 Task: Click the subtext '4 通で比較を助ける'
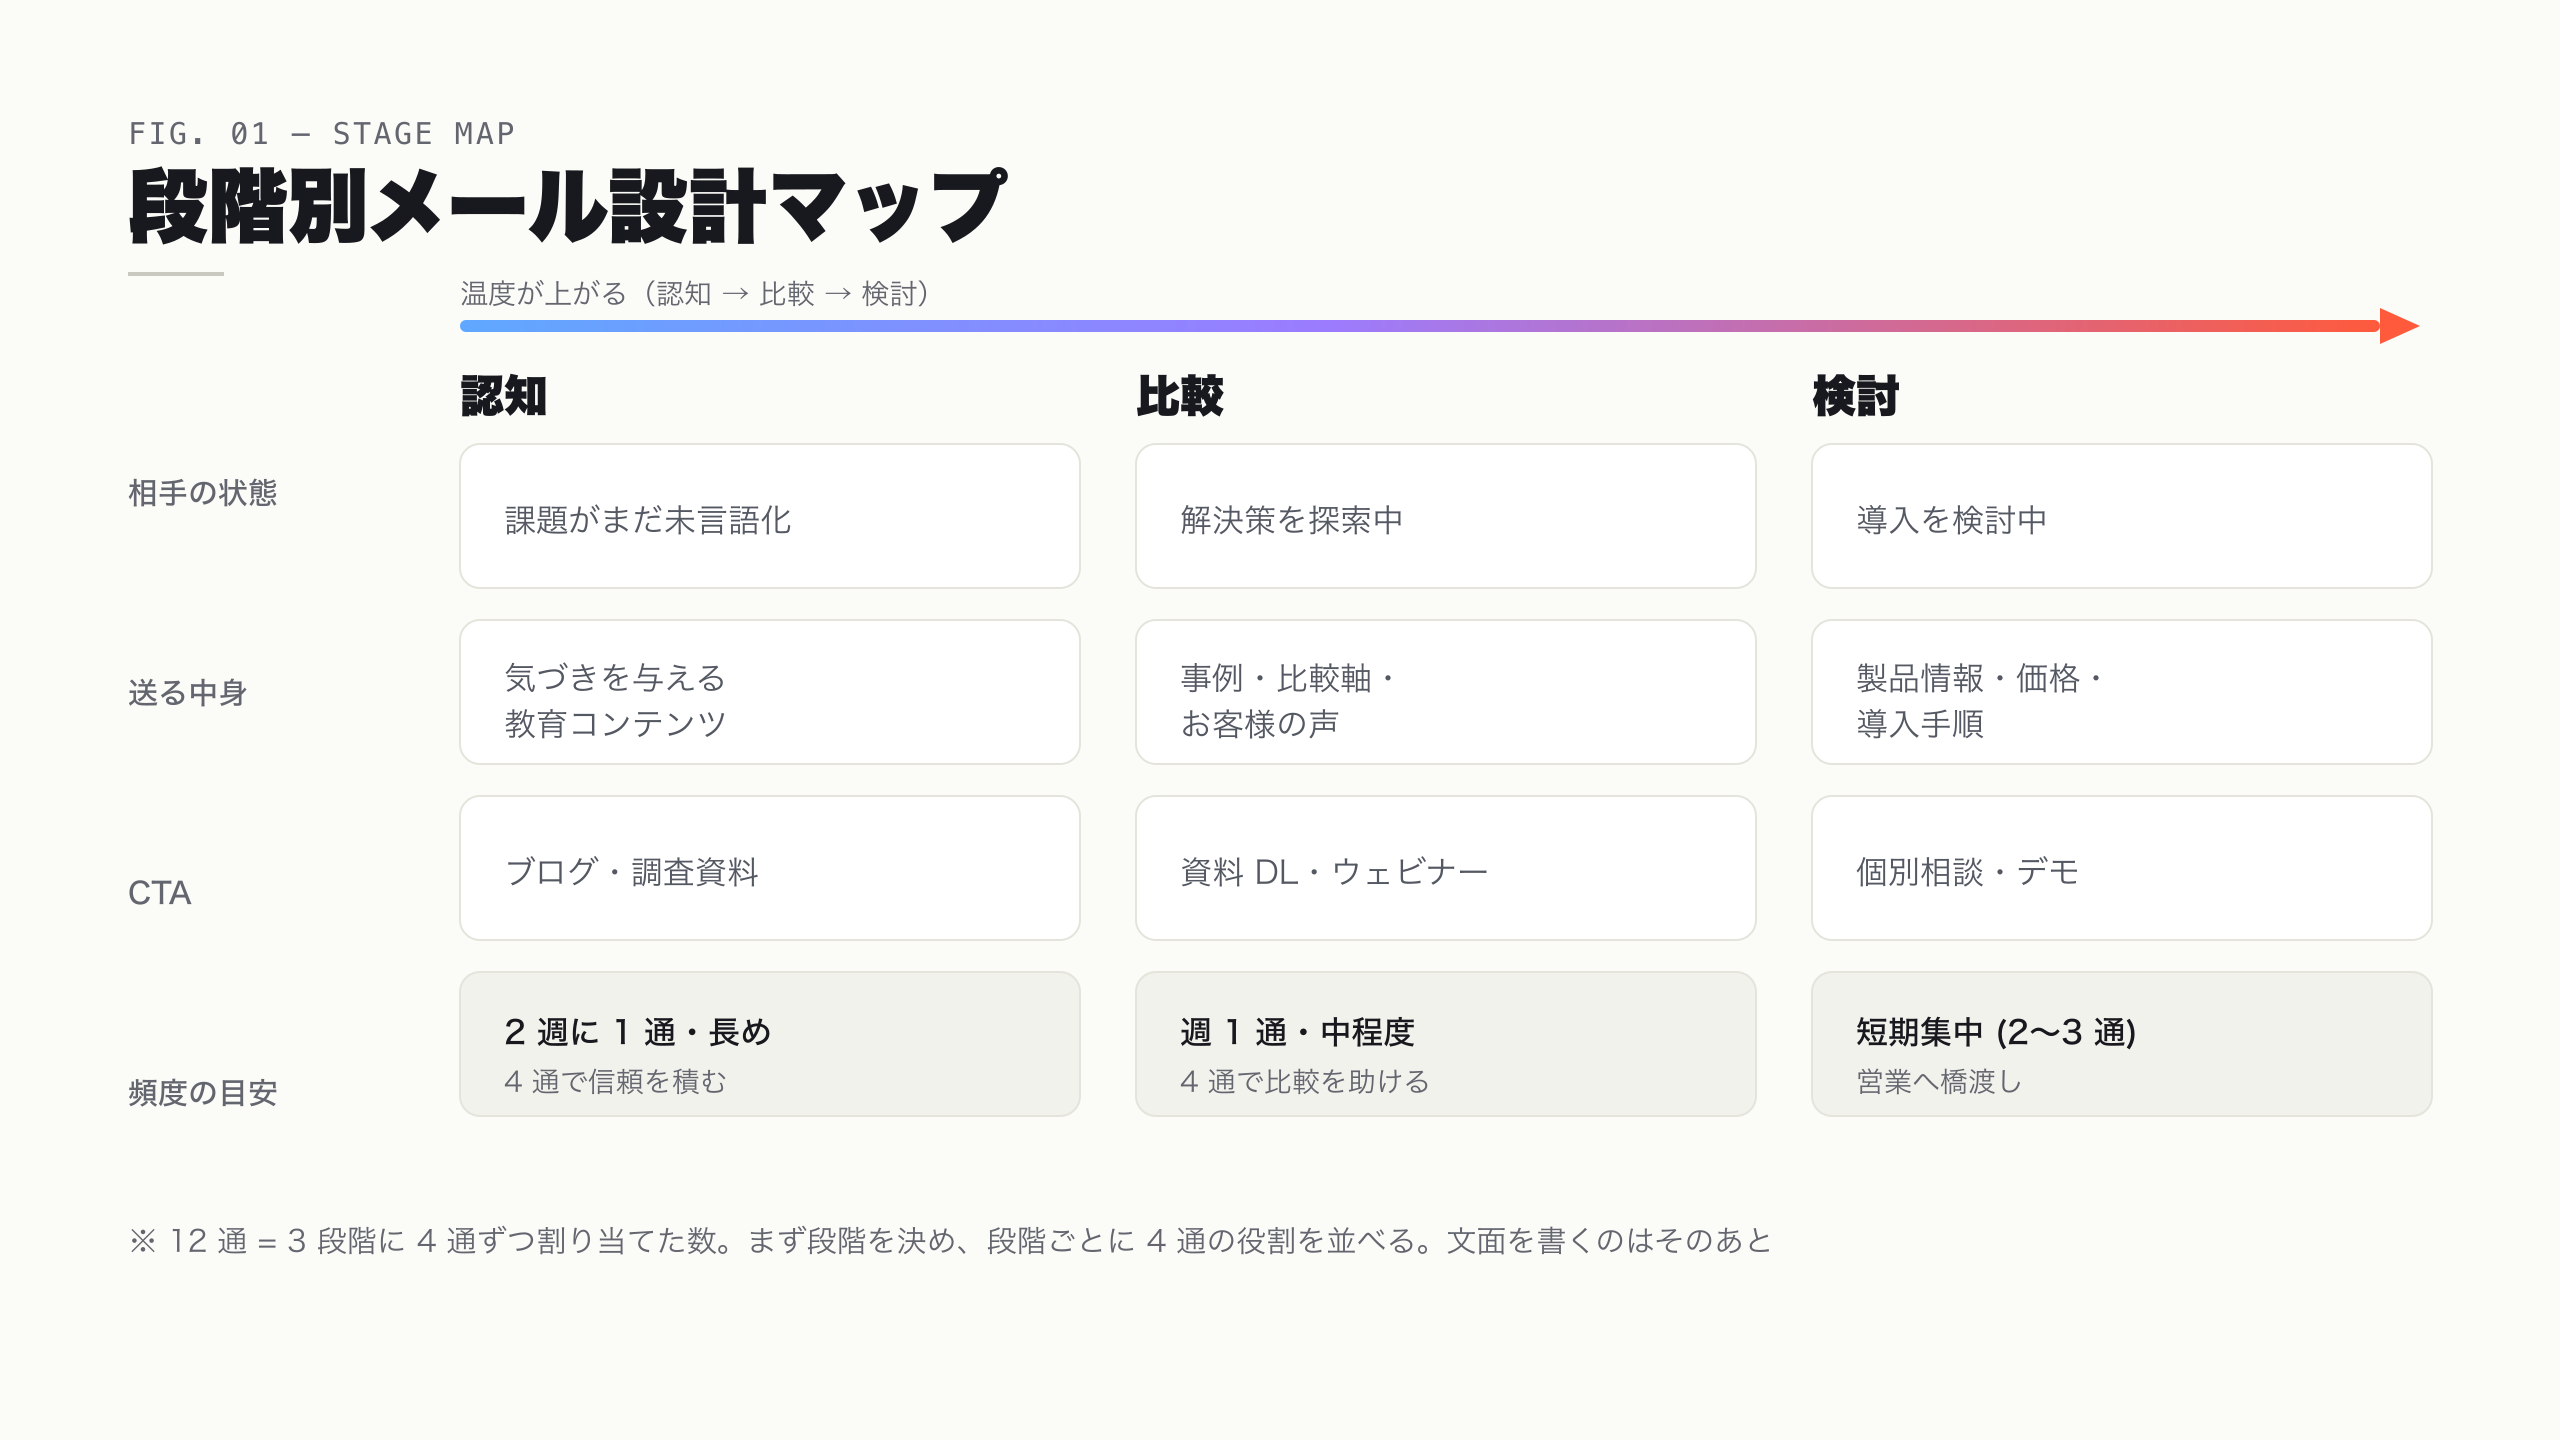click(x=1305, y=1082)
